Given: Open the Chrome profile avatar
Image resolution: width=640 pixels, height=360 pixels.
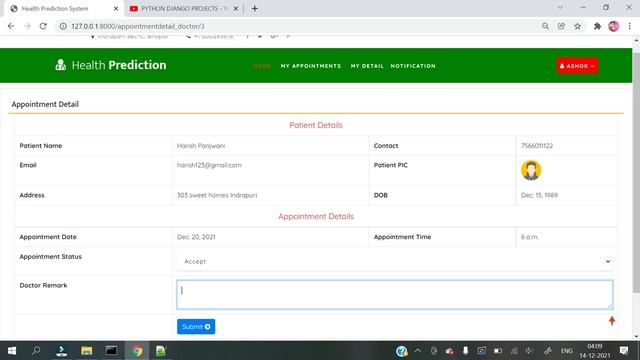Looking at the screenshot, I should point(613,26).
